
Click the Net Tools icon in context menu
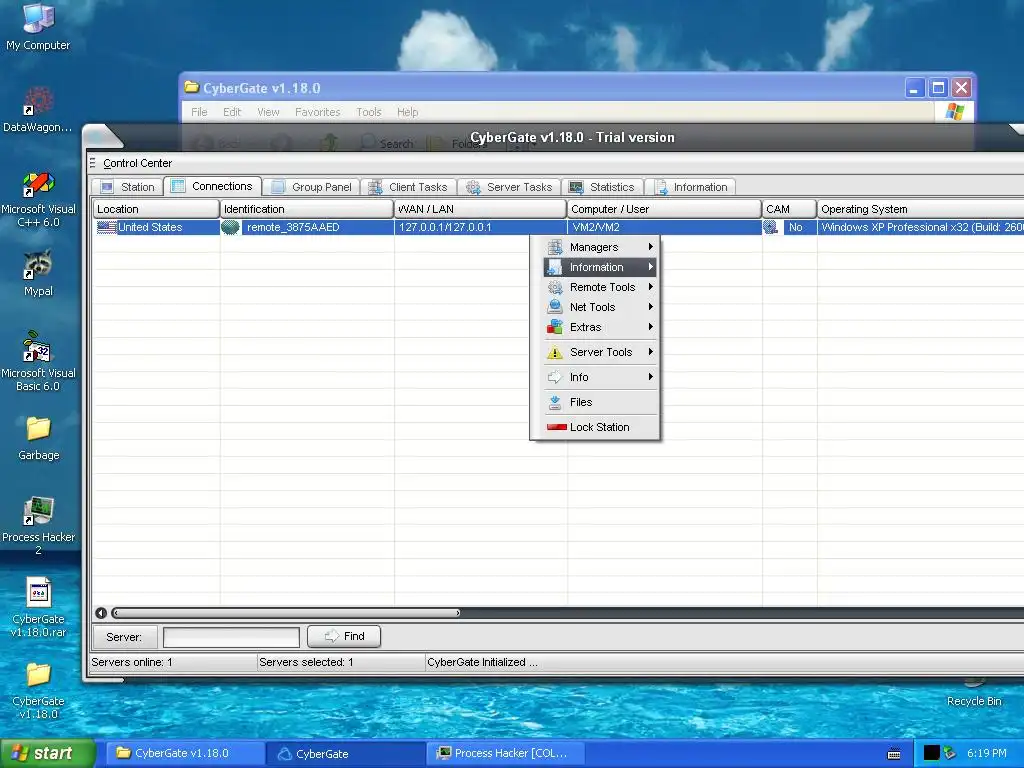click(554, 306)
